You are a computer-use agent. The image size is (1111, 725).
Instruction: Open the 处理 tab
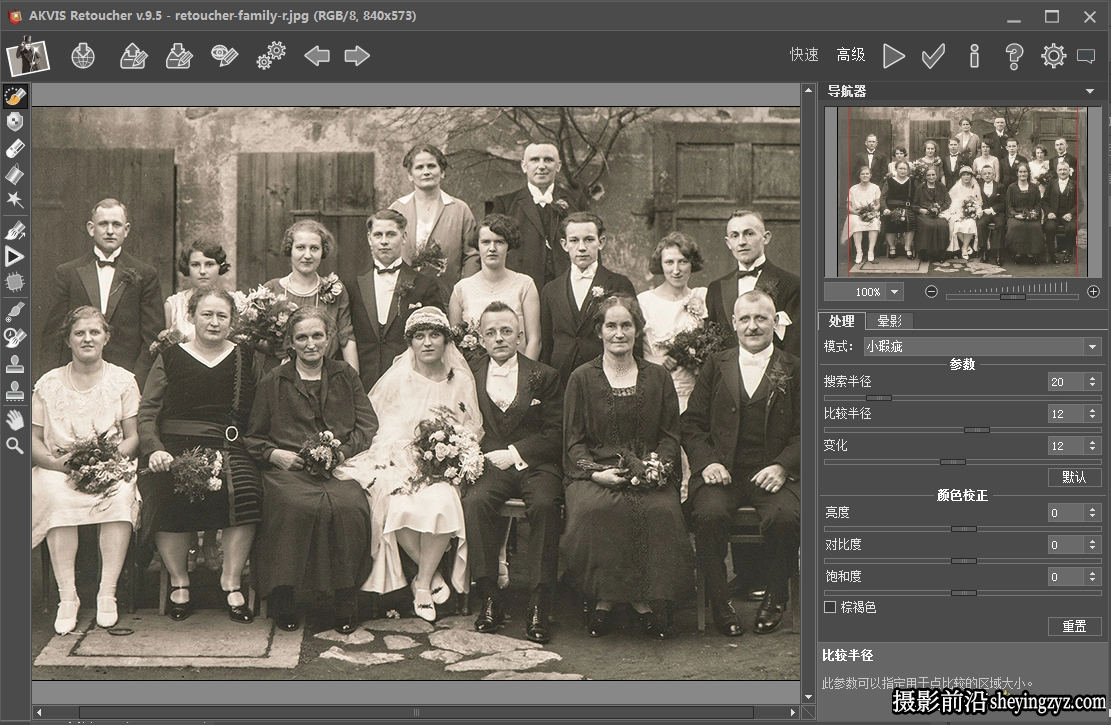pos(841,321)
